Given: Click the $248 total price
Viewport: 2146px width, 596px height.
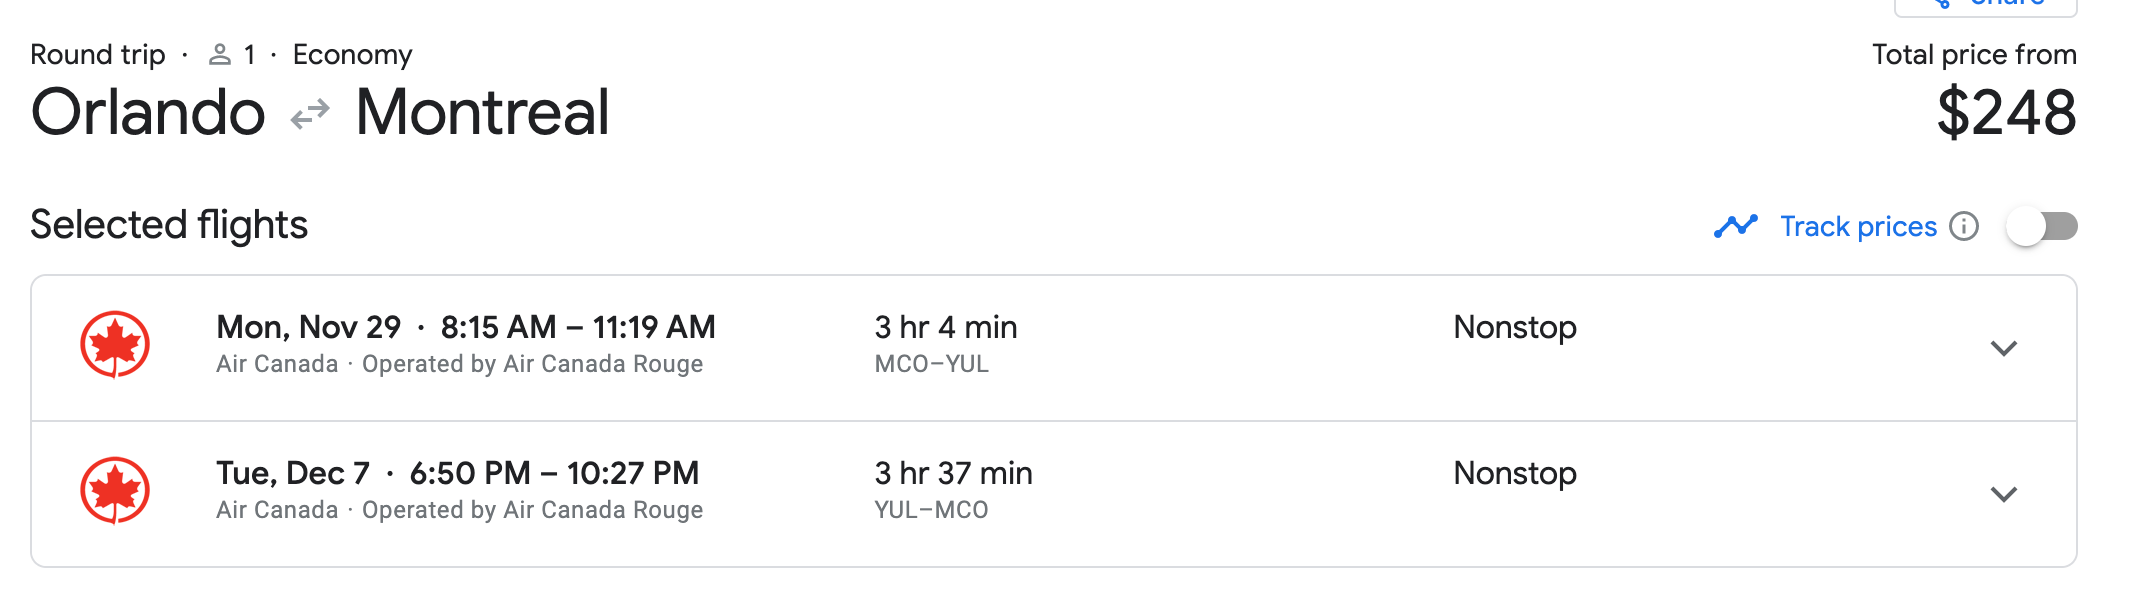Looking at the screenshot, I should point(2006,112).
